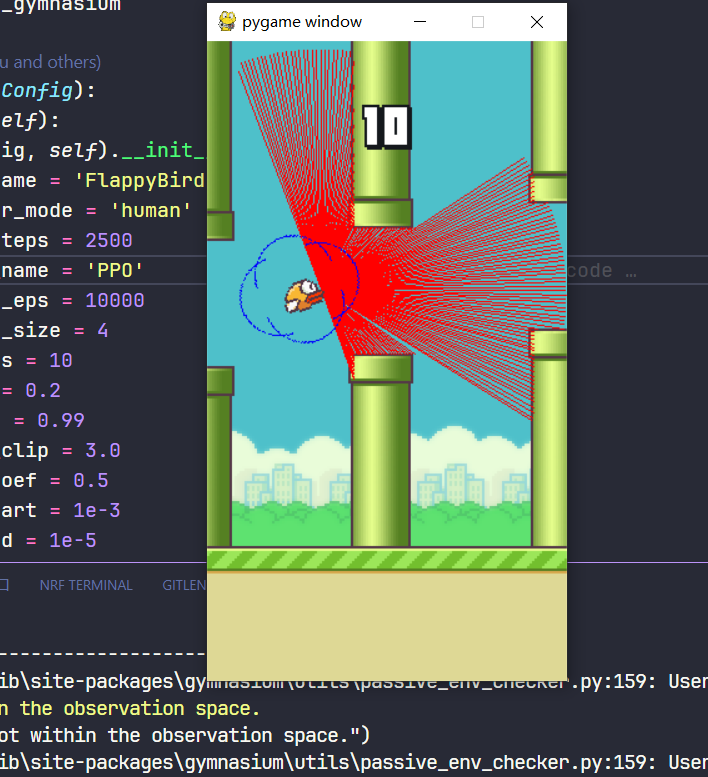This screenshot has width=708, height=777.
Task: Click the 'PPO' string value in the code
Action: [115, 271]
